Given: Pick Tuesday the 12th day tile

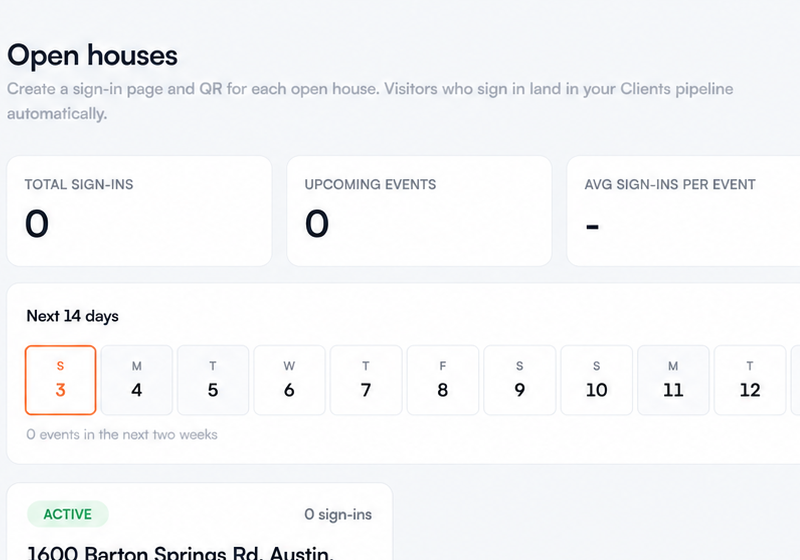Looking at the screenshot, I should pos(750,380).
